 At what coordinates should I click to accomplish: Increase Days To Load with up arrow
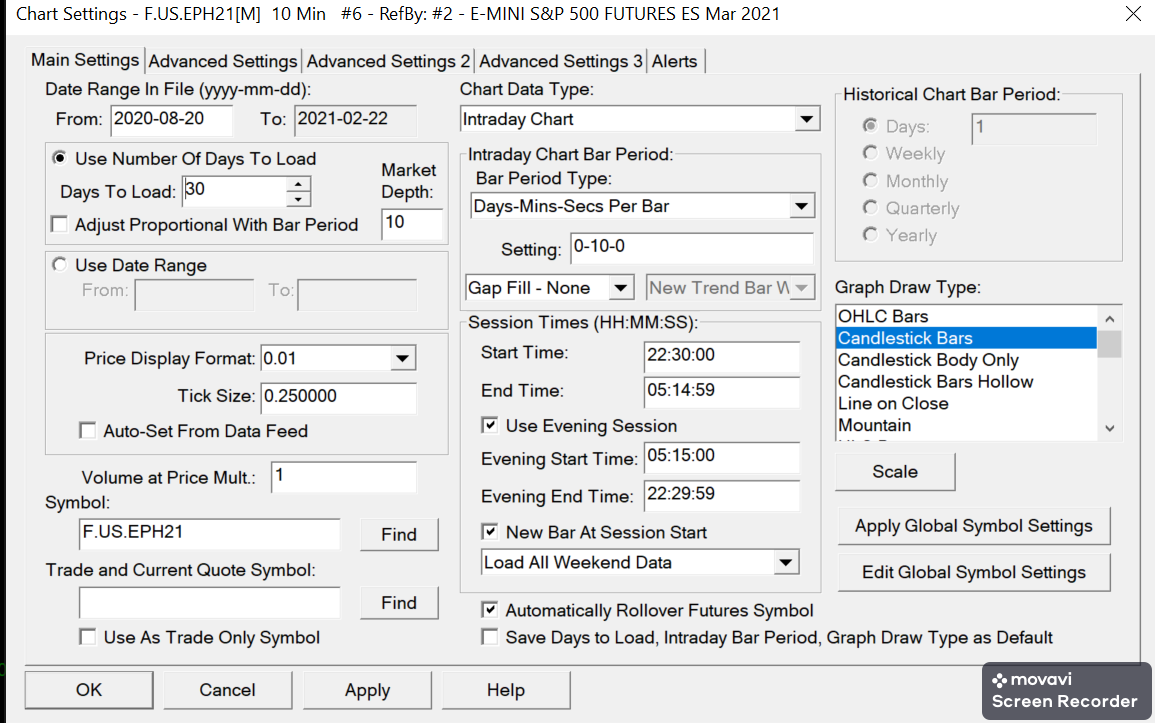299,183
